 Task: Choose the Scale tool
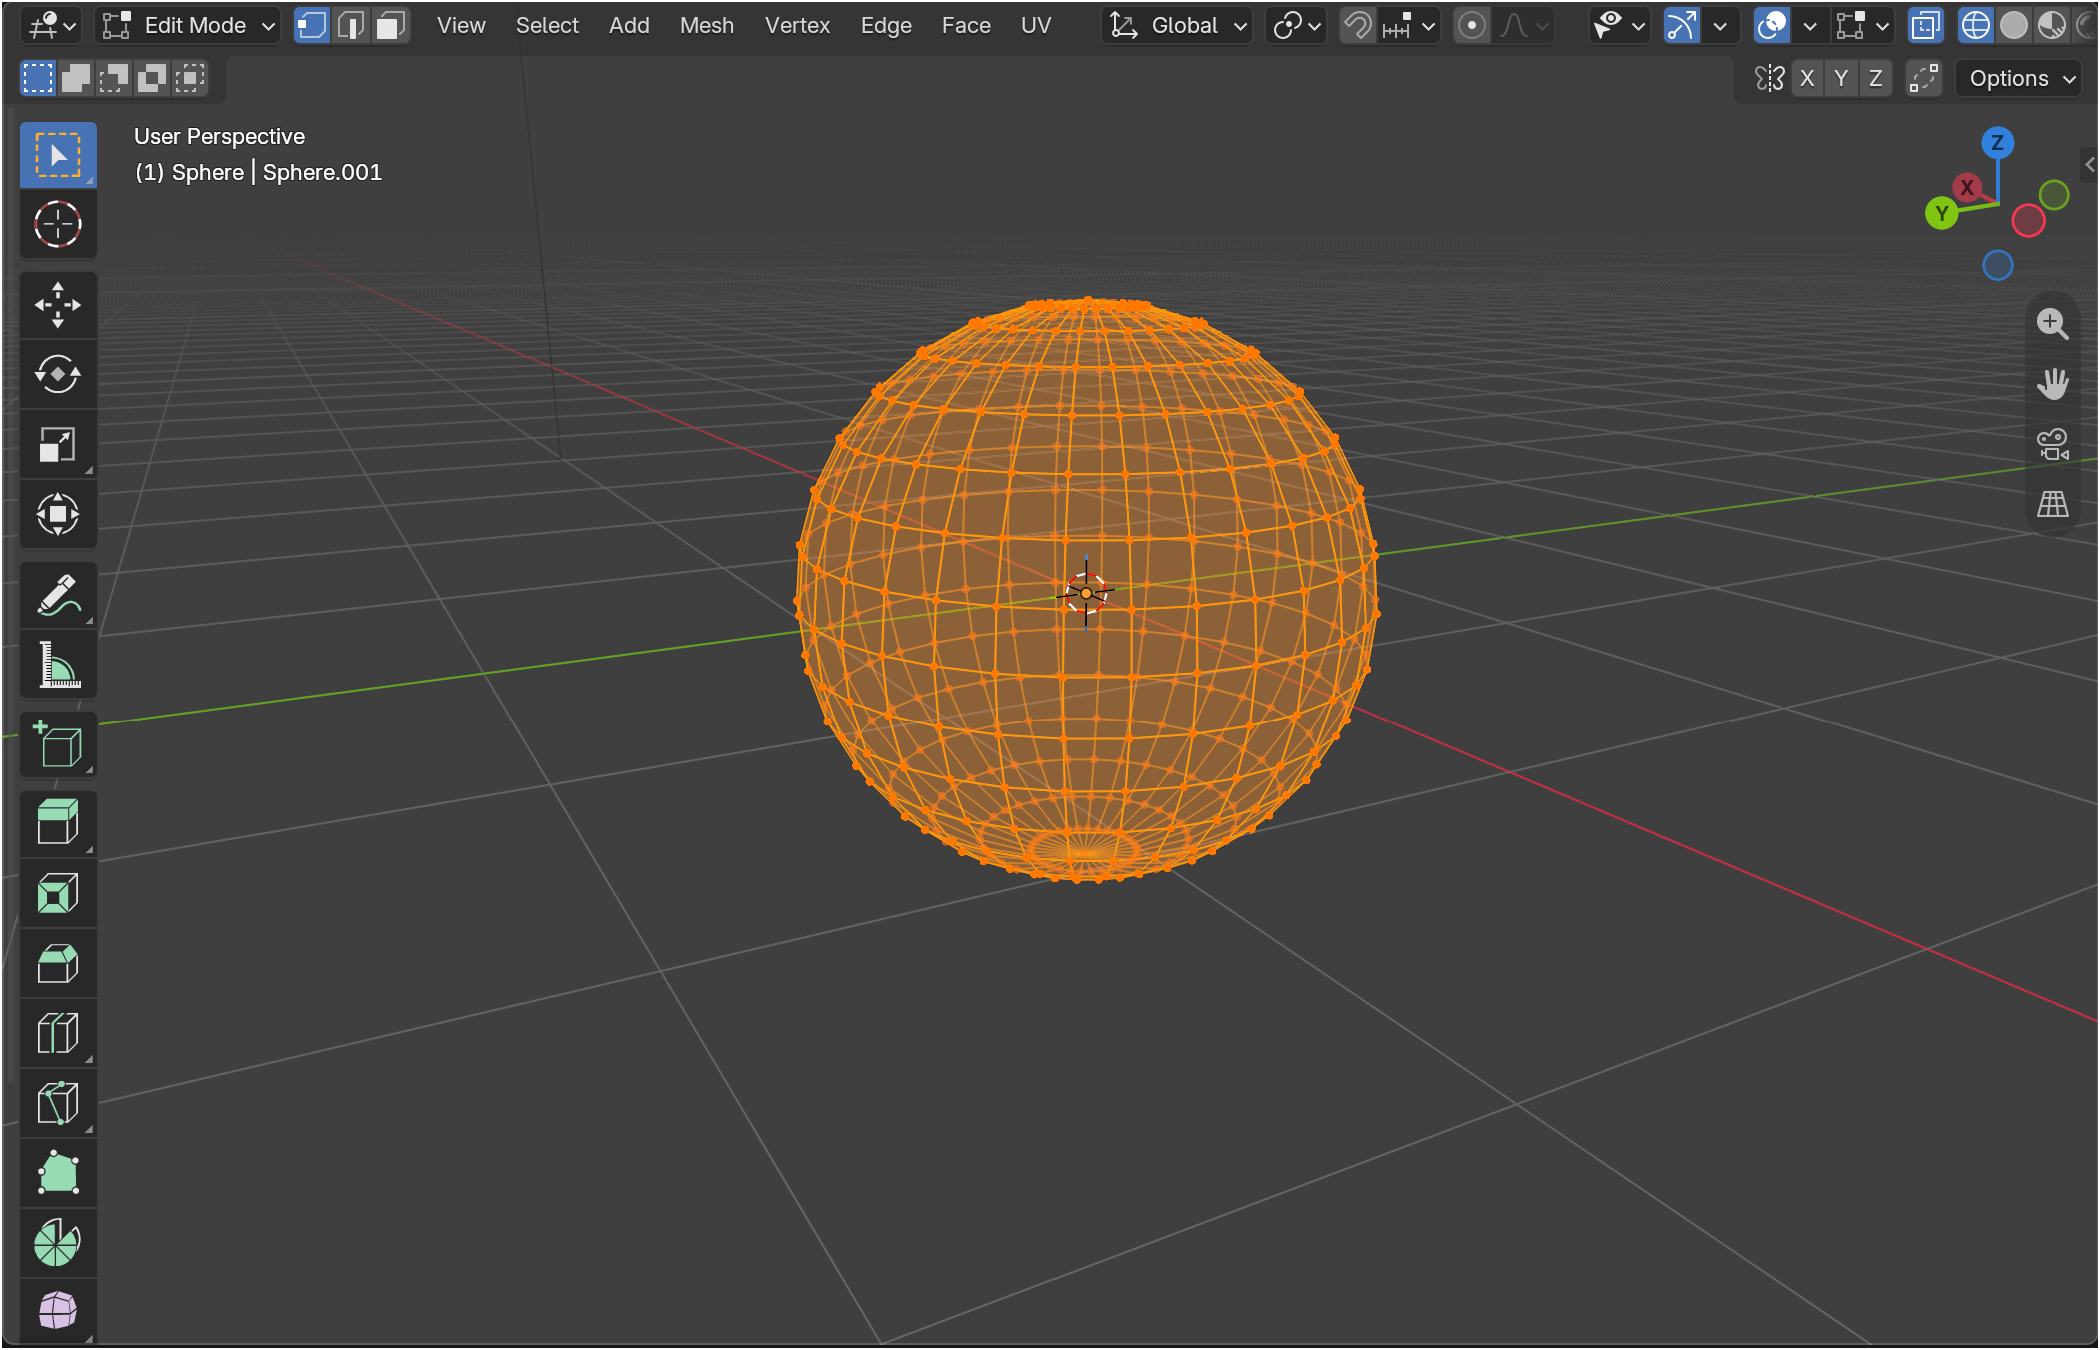tap(58, 445)
